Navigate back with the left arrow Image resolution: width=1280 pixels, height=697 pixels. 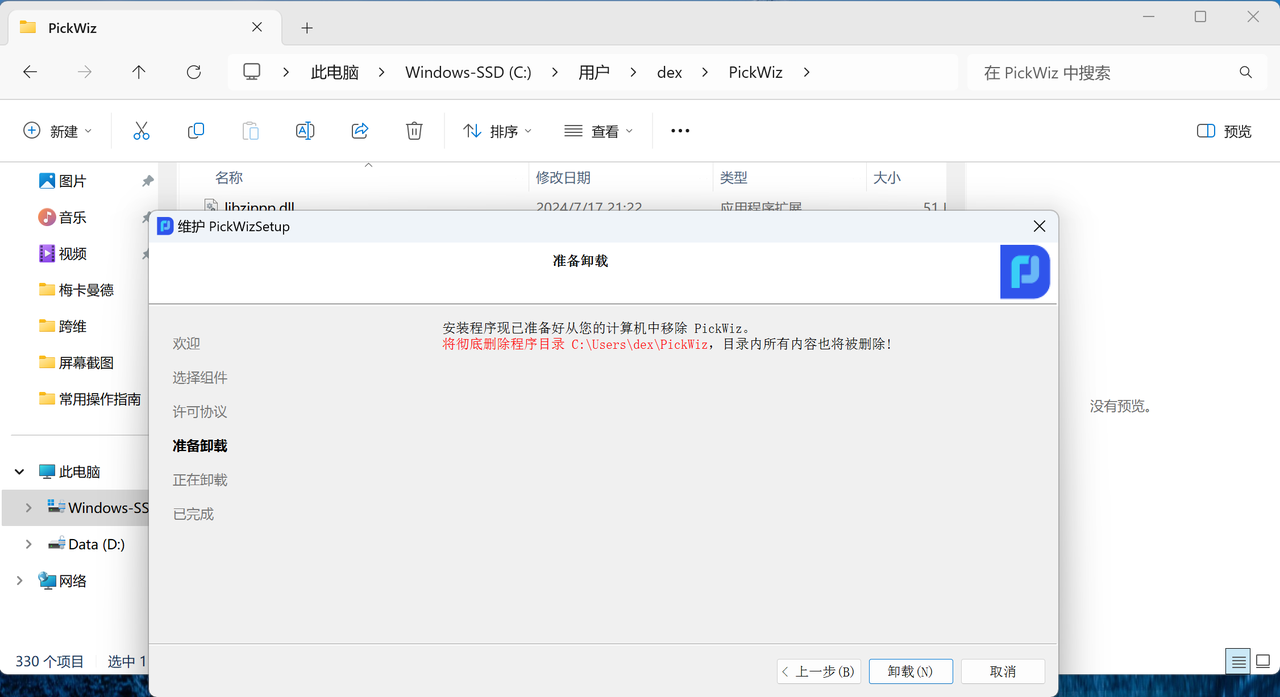(30, 72)
